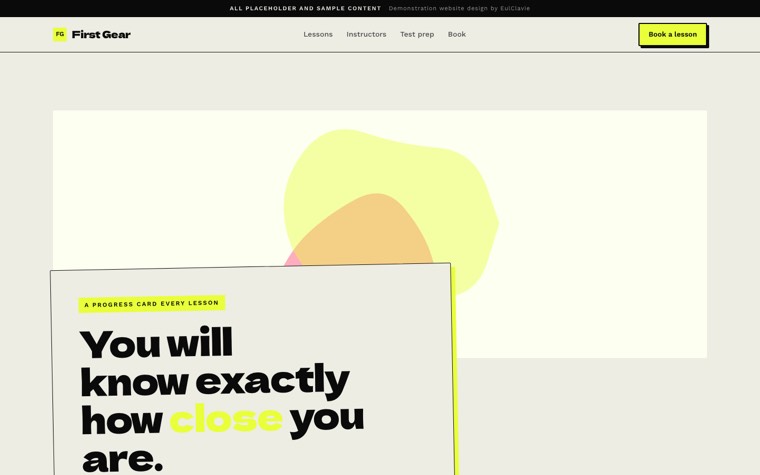
Task: Click 'Demonstration website design by EulClavie' text
Action: [x=459, y=8]
